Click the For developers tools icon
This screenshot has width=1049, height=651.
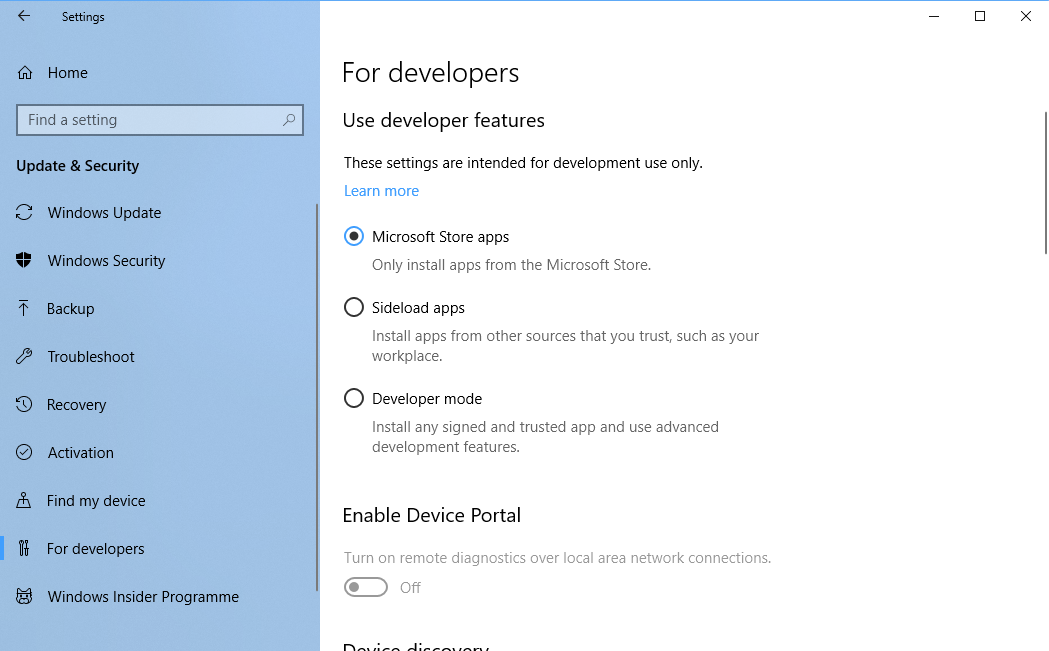tap(24, 549)
